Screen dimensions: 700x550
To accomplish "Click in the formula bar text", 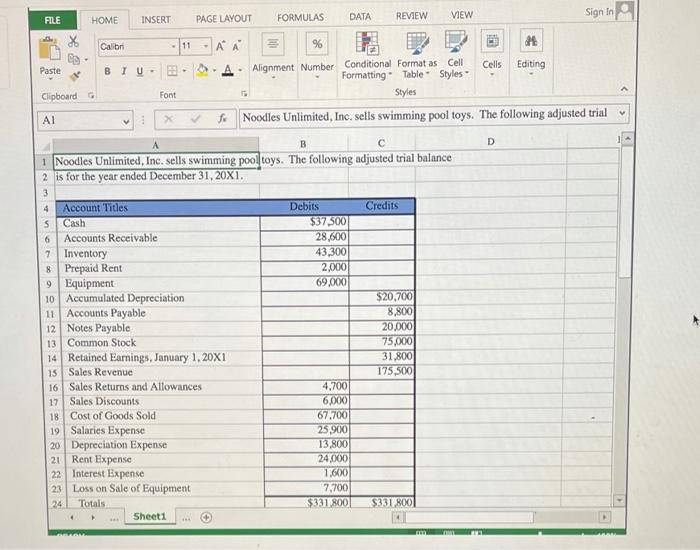I will point(425,115).
